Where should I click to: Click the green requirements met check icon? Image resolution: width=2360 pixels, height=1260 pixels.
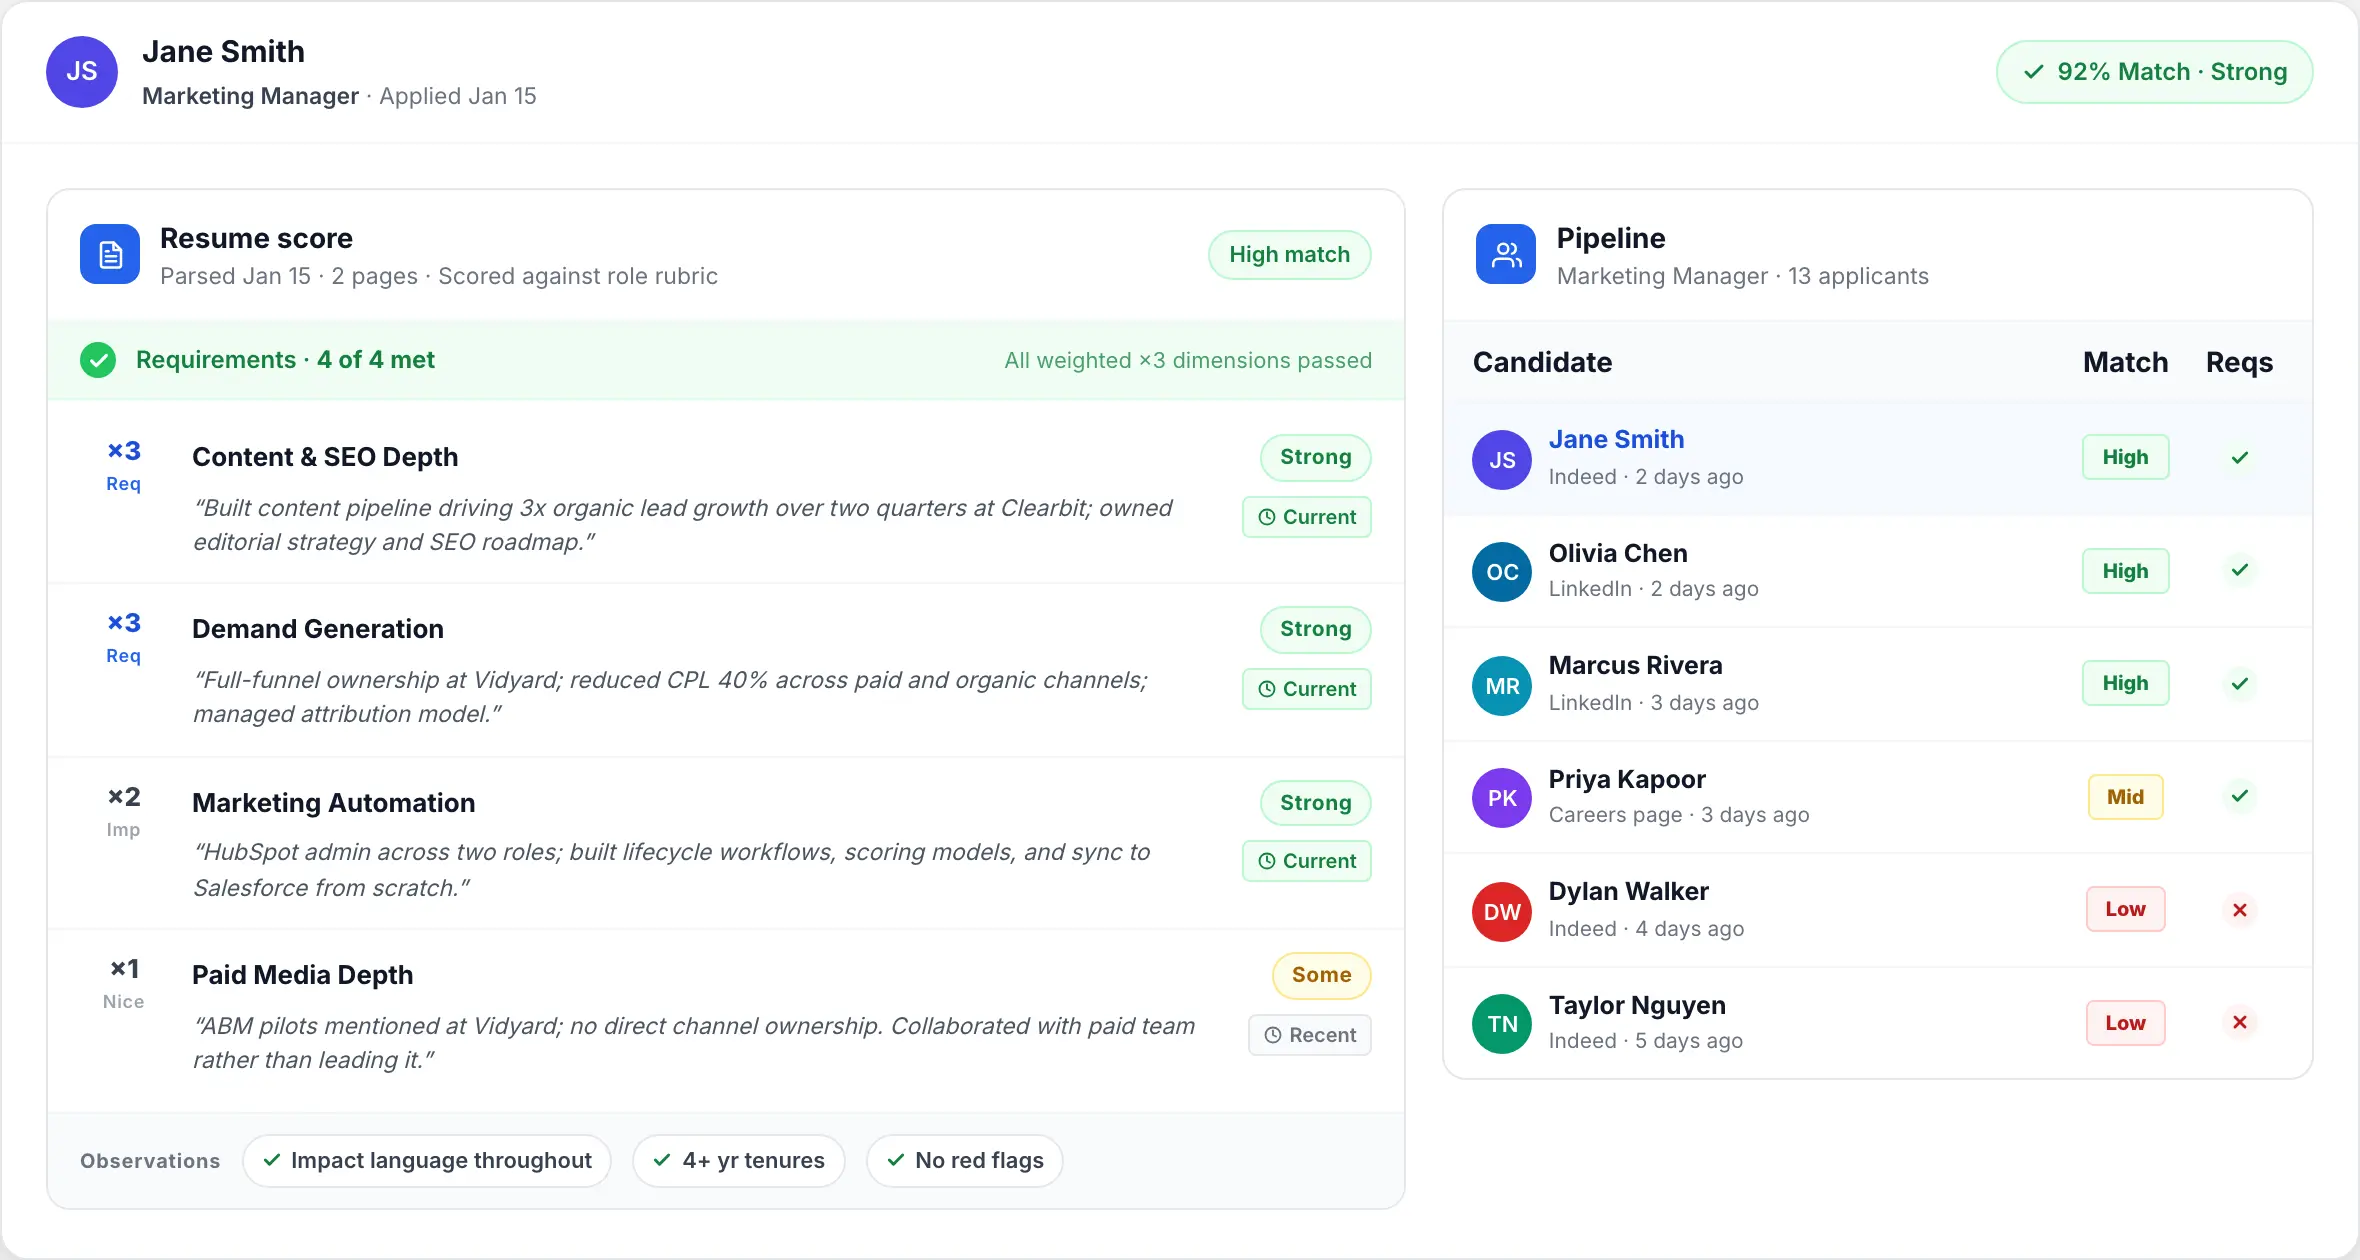click(x=98, y=360)
